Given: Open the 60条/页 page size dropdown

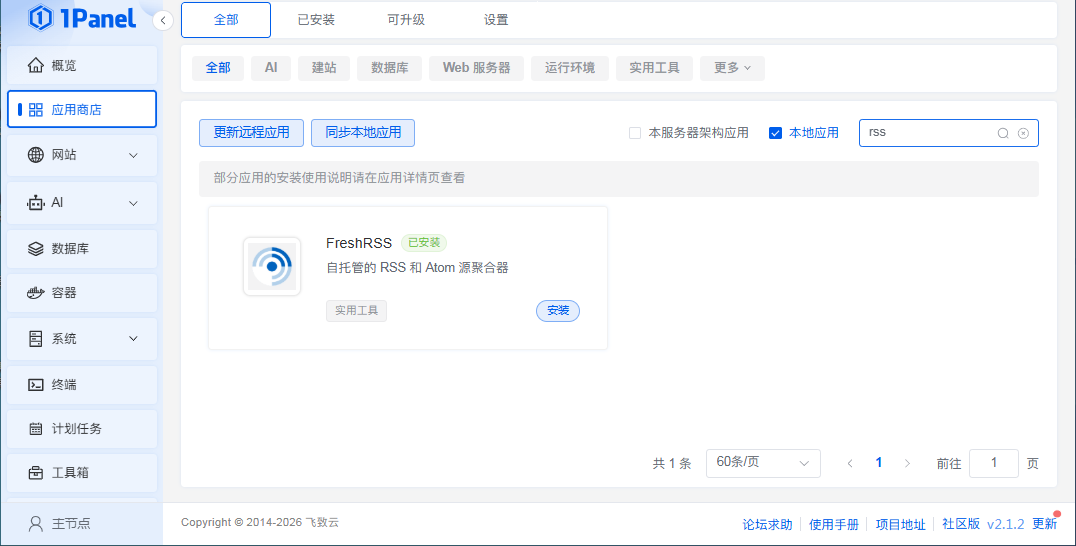Looking at the screenshot, I should point(762,463).
